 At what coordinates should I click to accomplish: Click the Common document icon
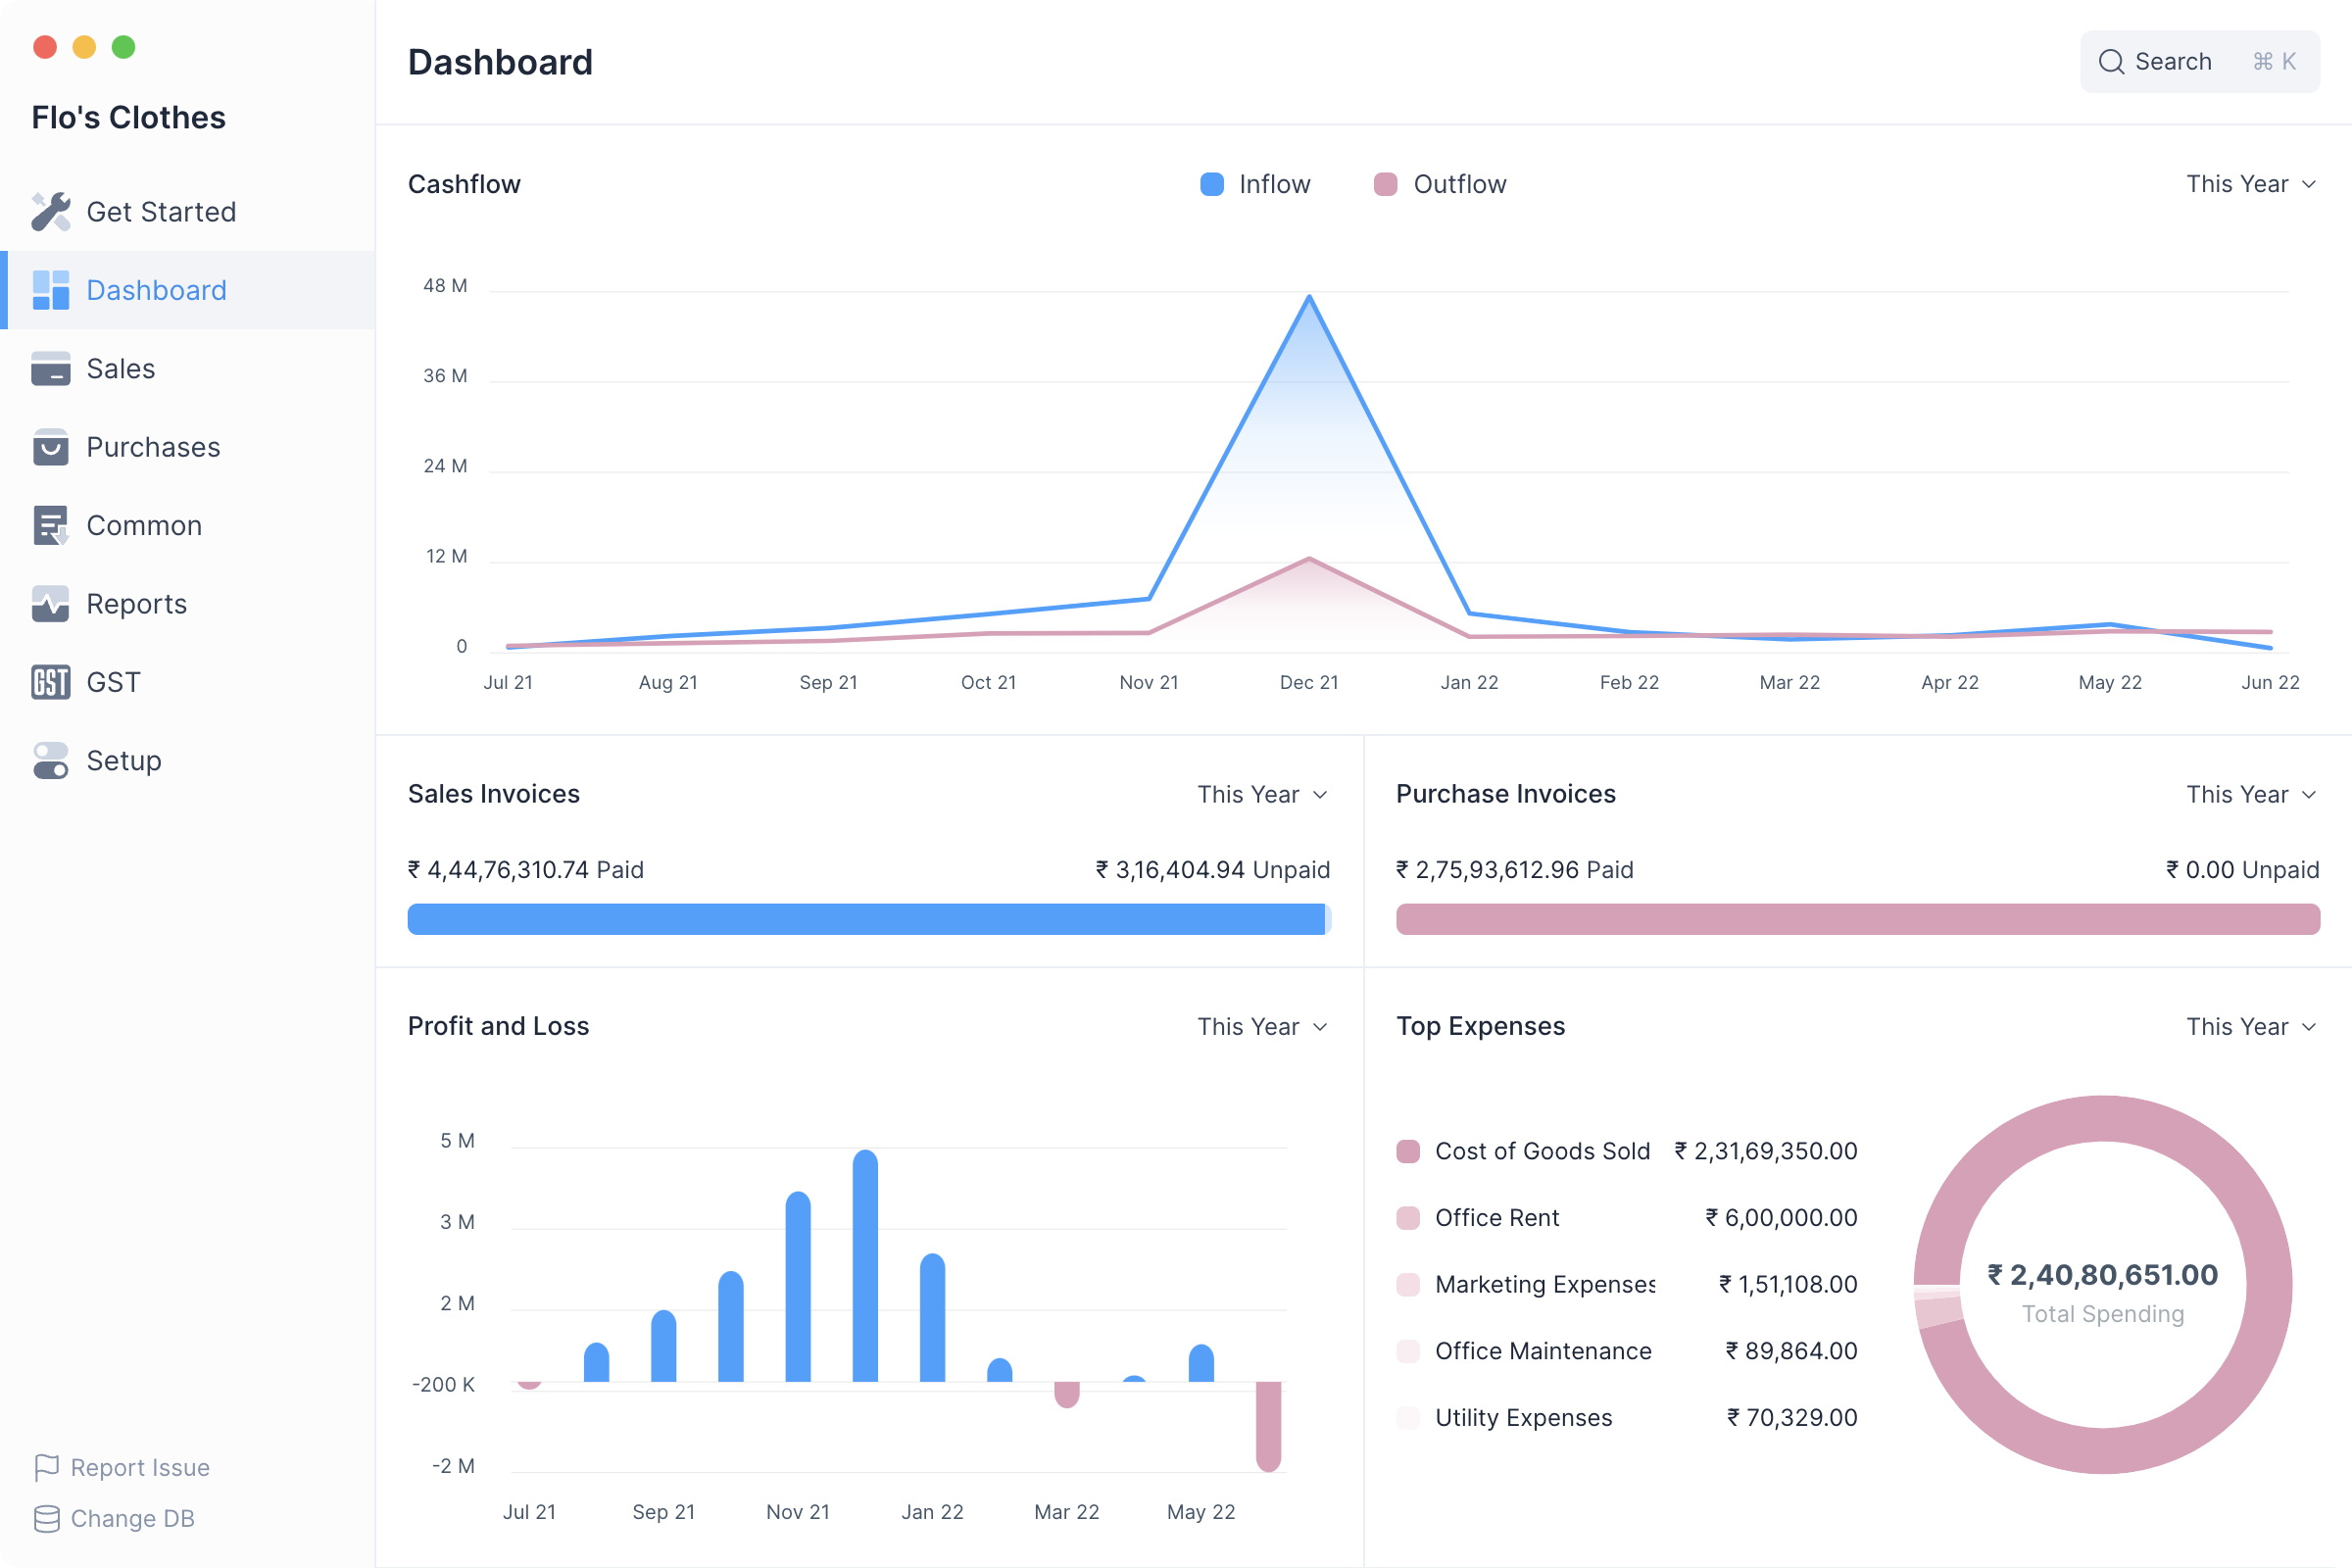coord(50,525)
